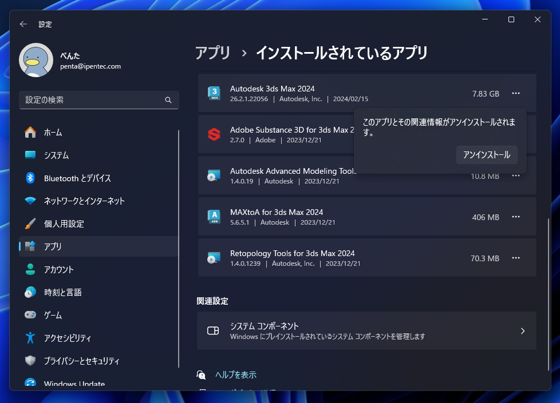Click the paintbrush personalization icon

(x=30, y=224)
